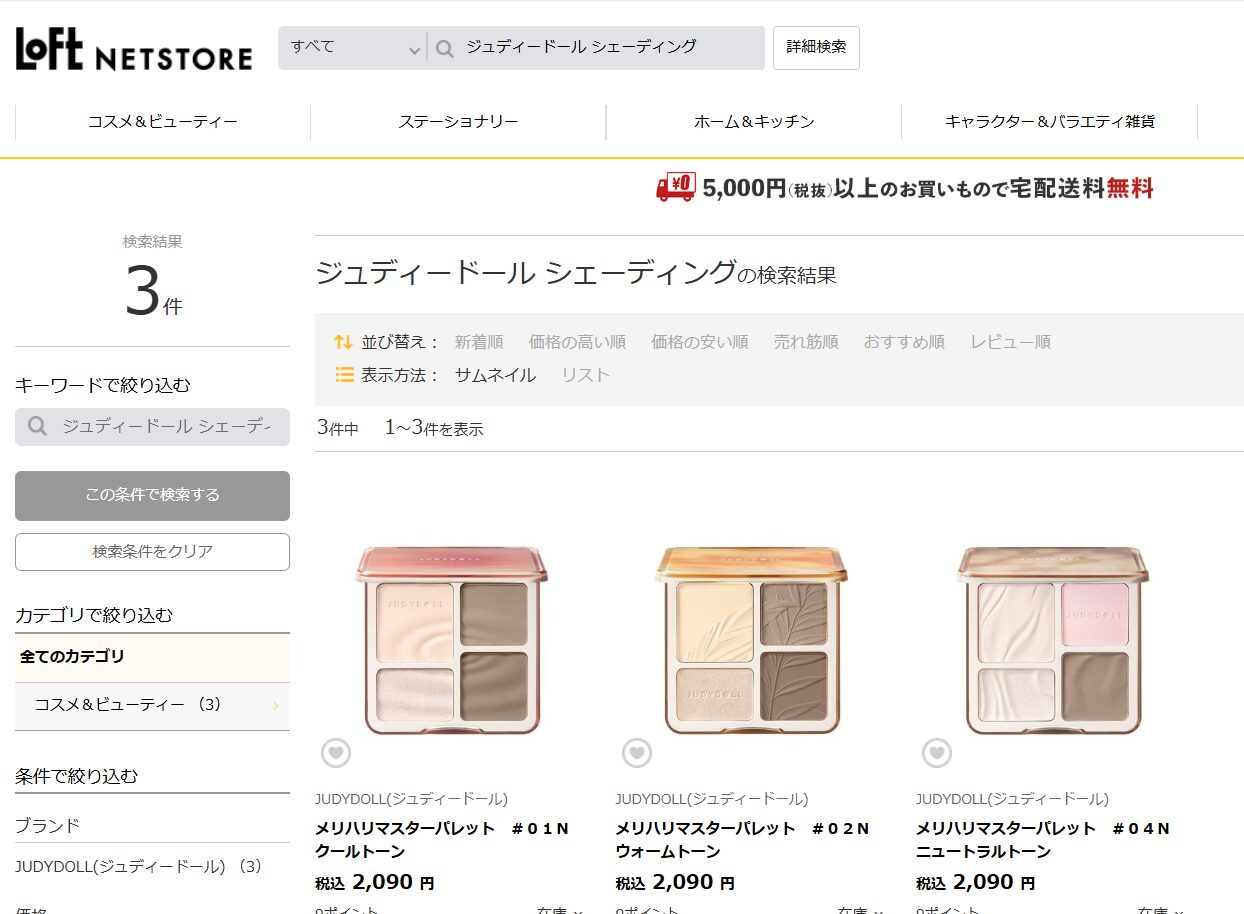
Task: Click the この条件で検索する button
Action: 152,496
